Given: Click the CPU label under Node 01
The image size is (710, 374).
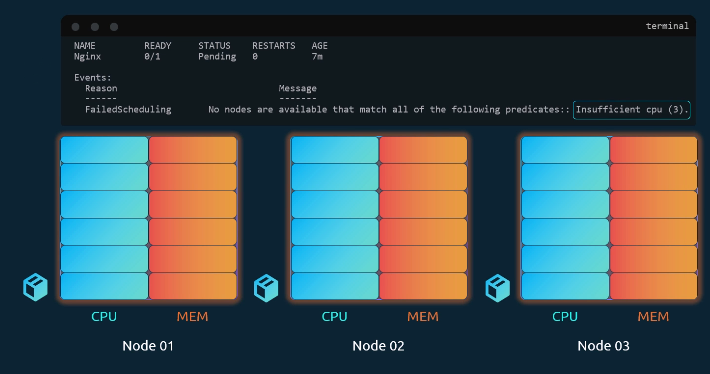Looking at the screenshot, I should (104, 316).
